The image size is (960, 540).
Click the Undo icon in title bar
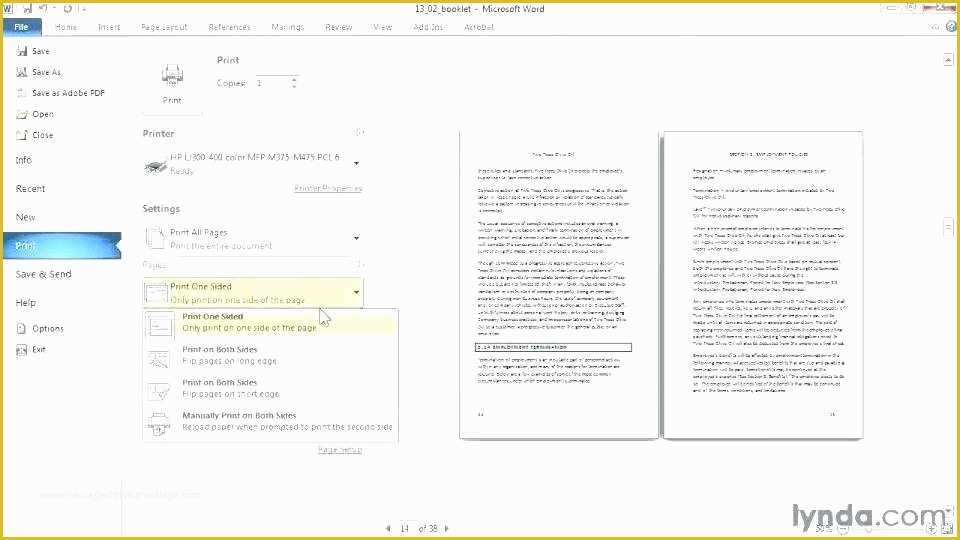44,9
